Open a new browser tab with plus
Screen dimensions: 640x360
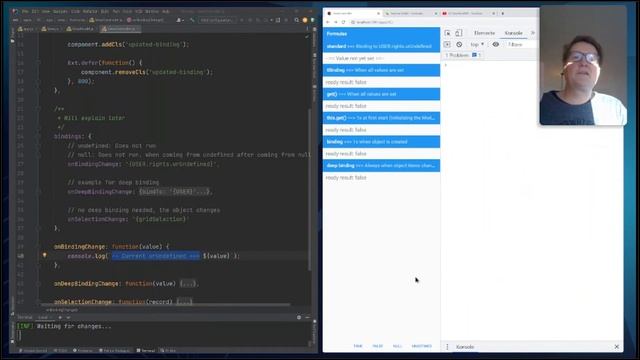[502, 13]
